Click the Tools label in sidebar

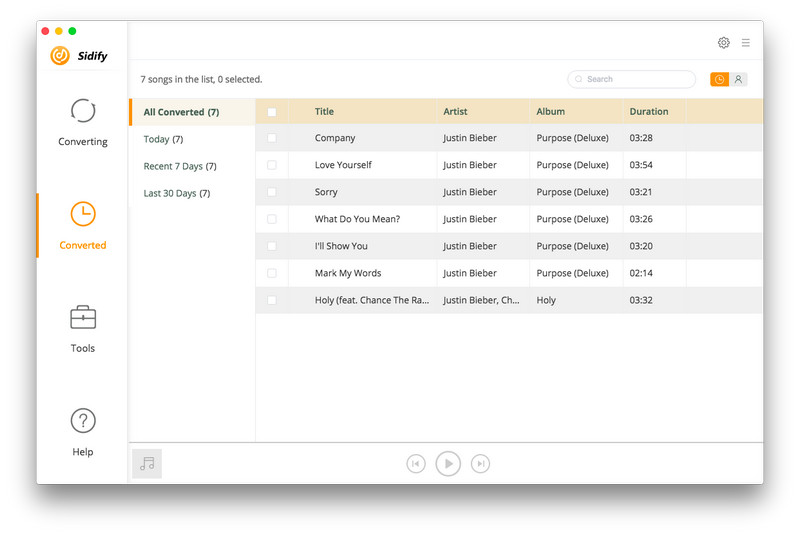(x=83, y=348)
